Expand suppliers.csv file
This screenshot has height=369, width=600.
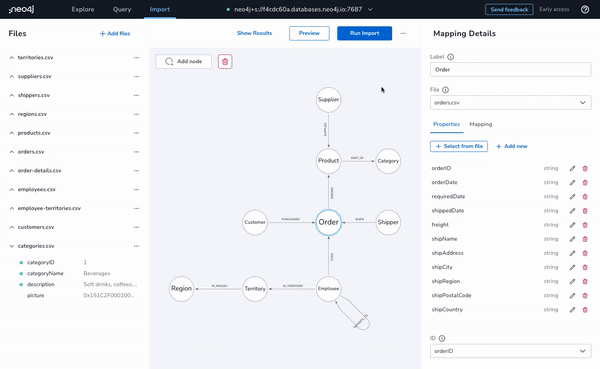click(11, 77)
